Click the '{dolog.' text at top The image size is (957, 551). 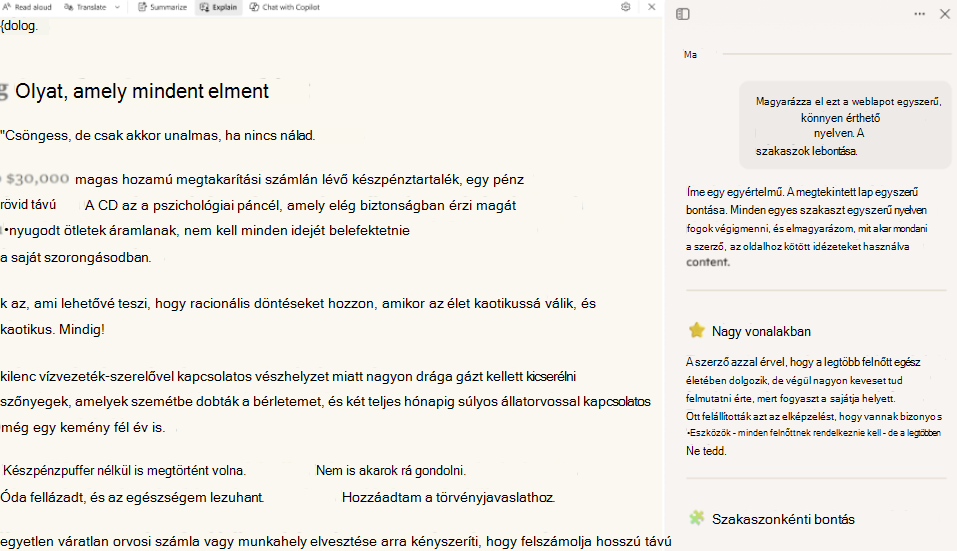(x=19, y=26)
